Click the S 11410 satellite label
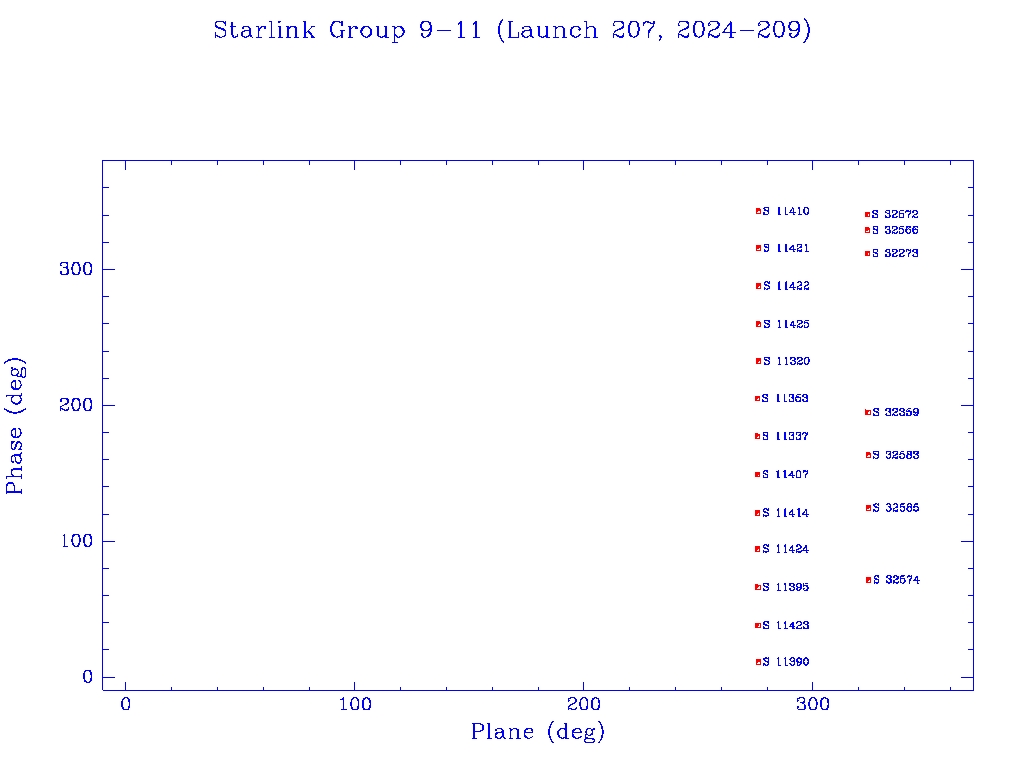The width and height of the screenshot is (1024, 768). tap(786, 212)
